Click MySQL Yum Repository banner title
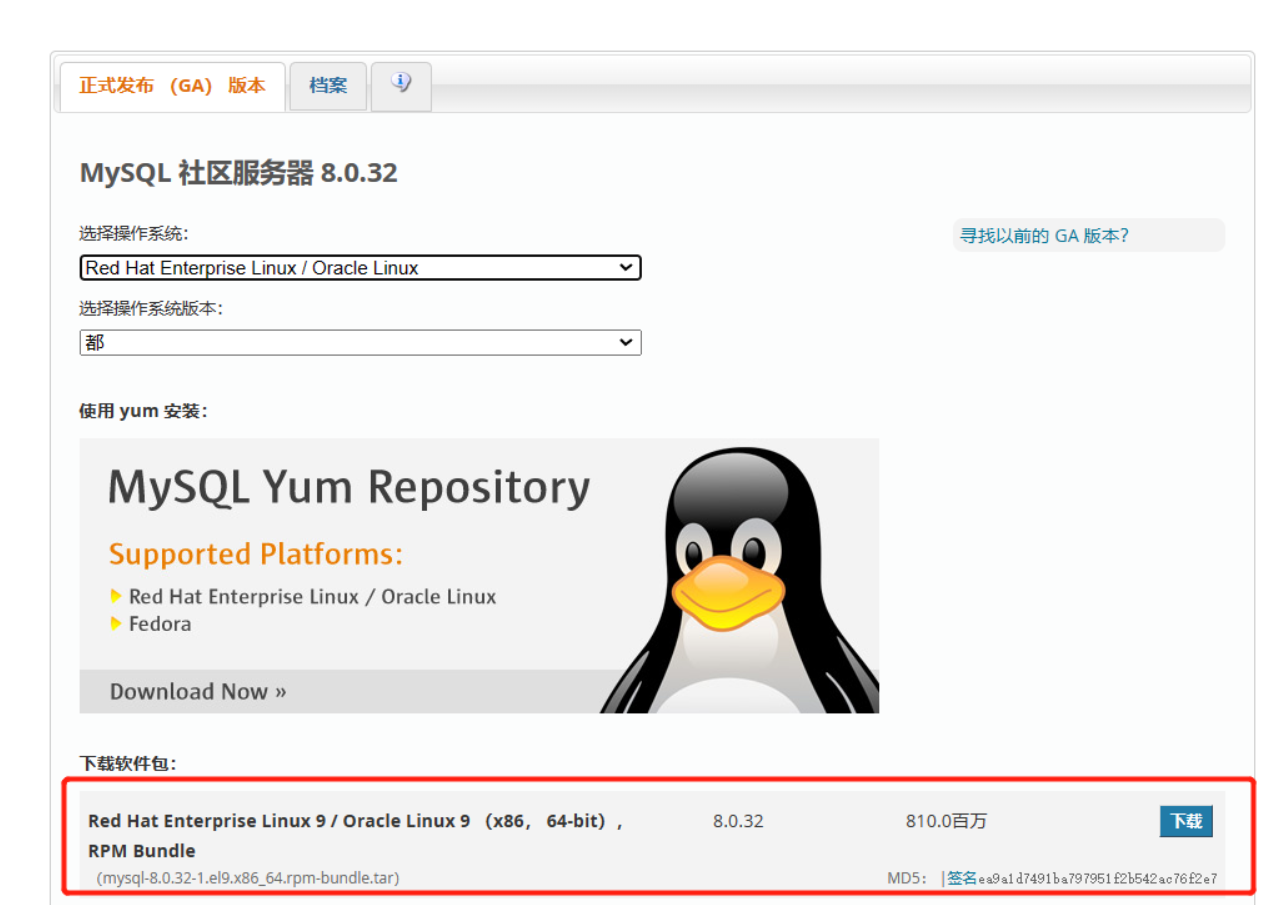Image resolution: width=1271 pixels, height=905 pixels. coord(349,488)
